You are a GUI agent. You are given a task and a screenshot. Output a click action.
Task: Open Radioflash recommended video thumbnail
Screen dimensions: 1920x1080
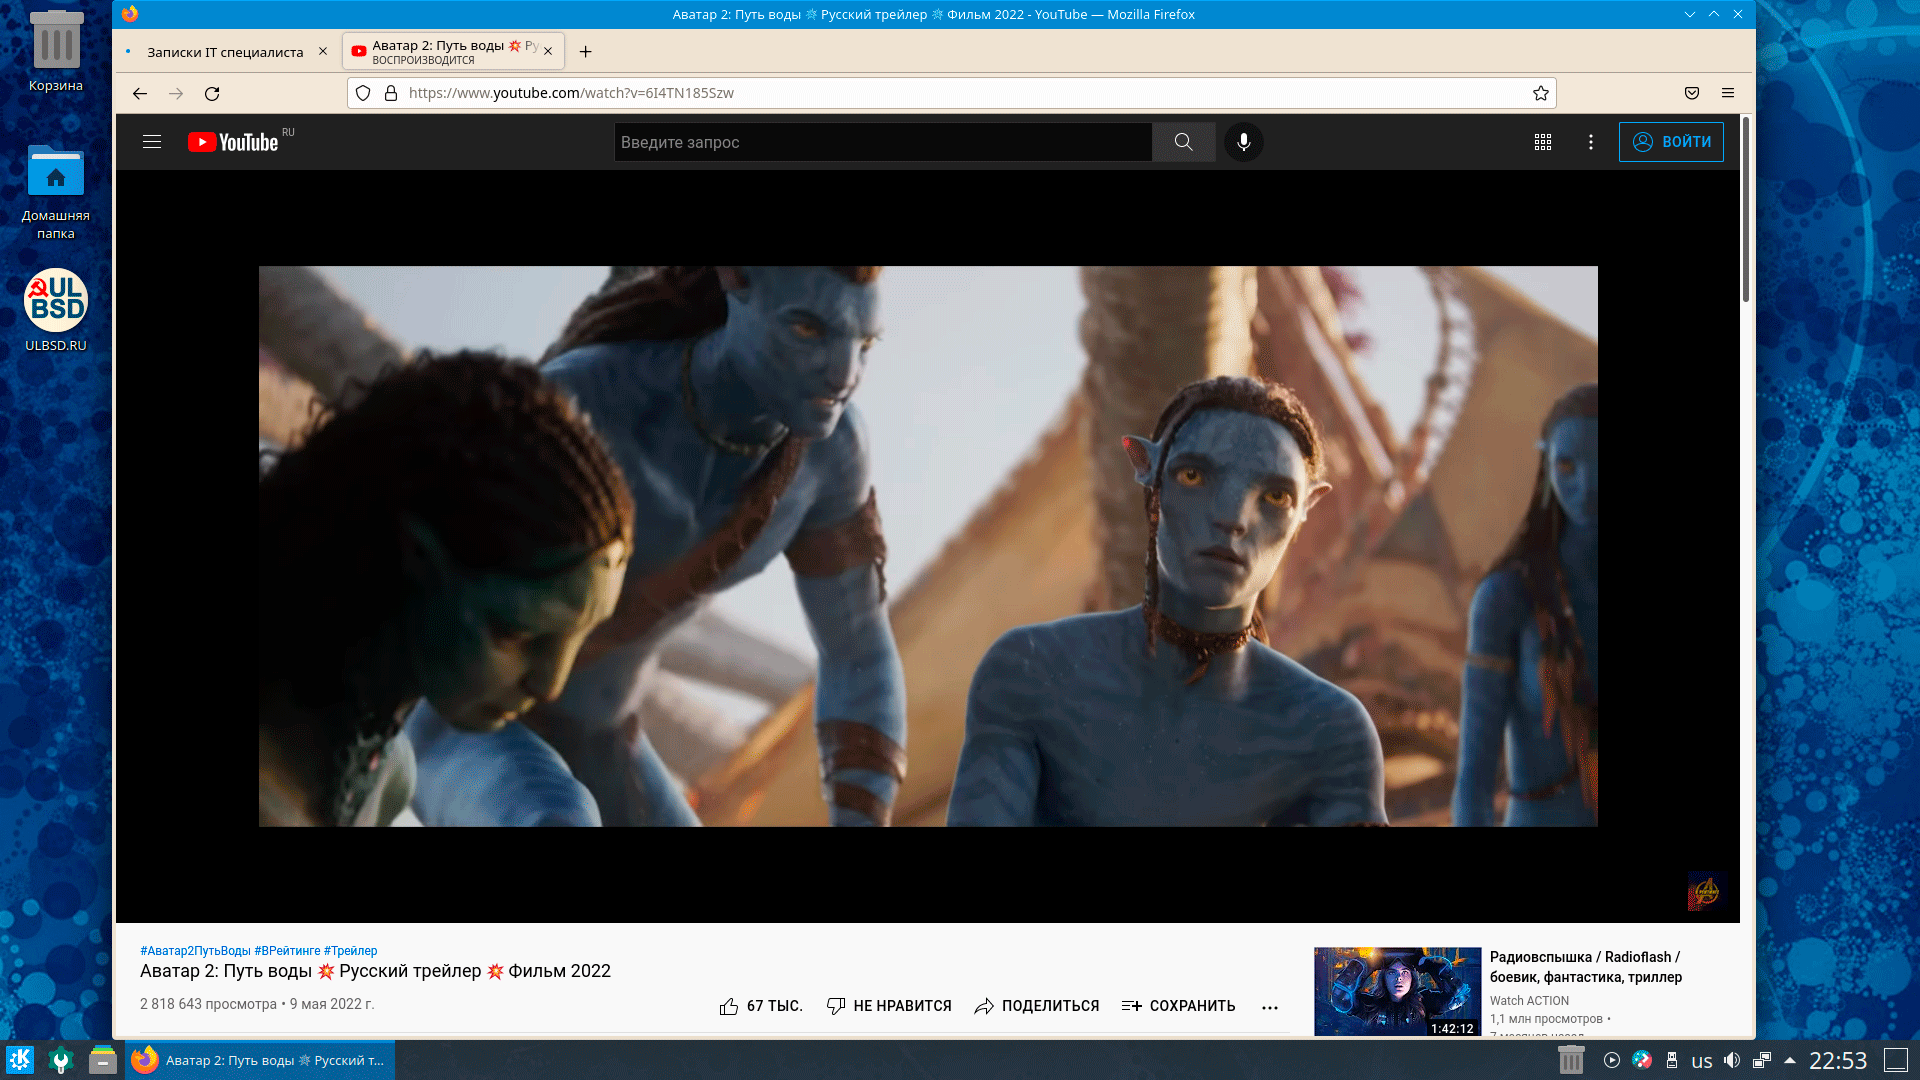click(x=1397, y=990)
